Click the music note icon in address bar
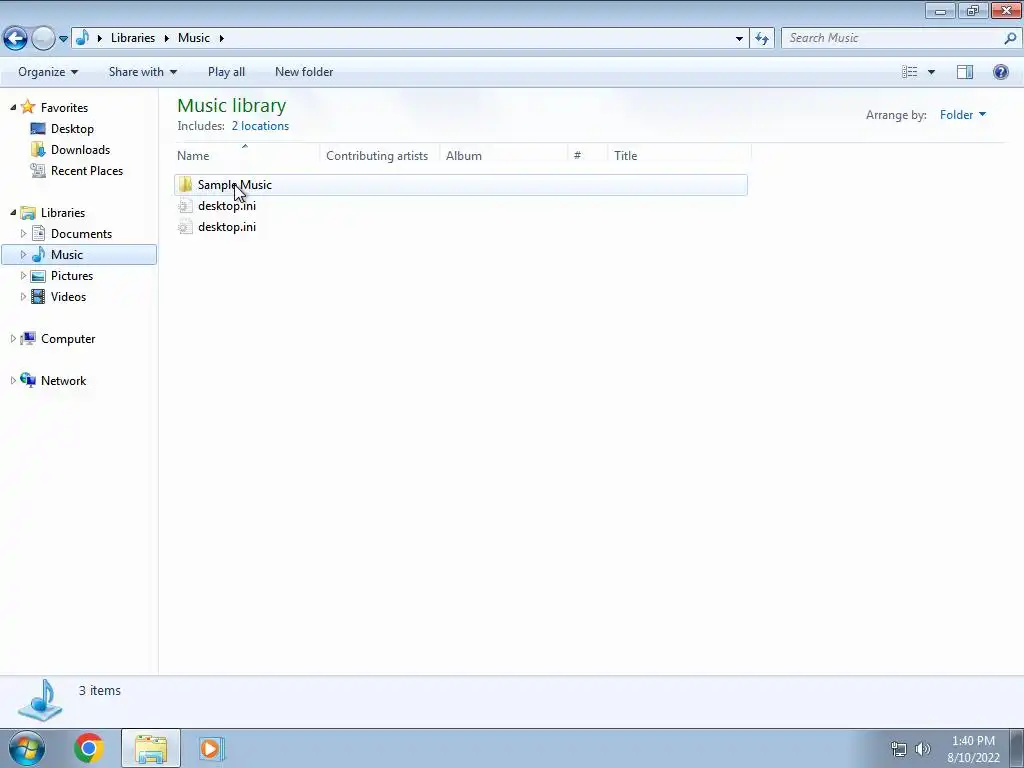Screen dimensions: 1024x768 click(82, 38)
